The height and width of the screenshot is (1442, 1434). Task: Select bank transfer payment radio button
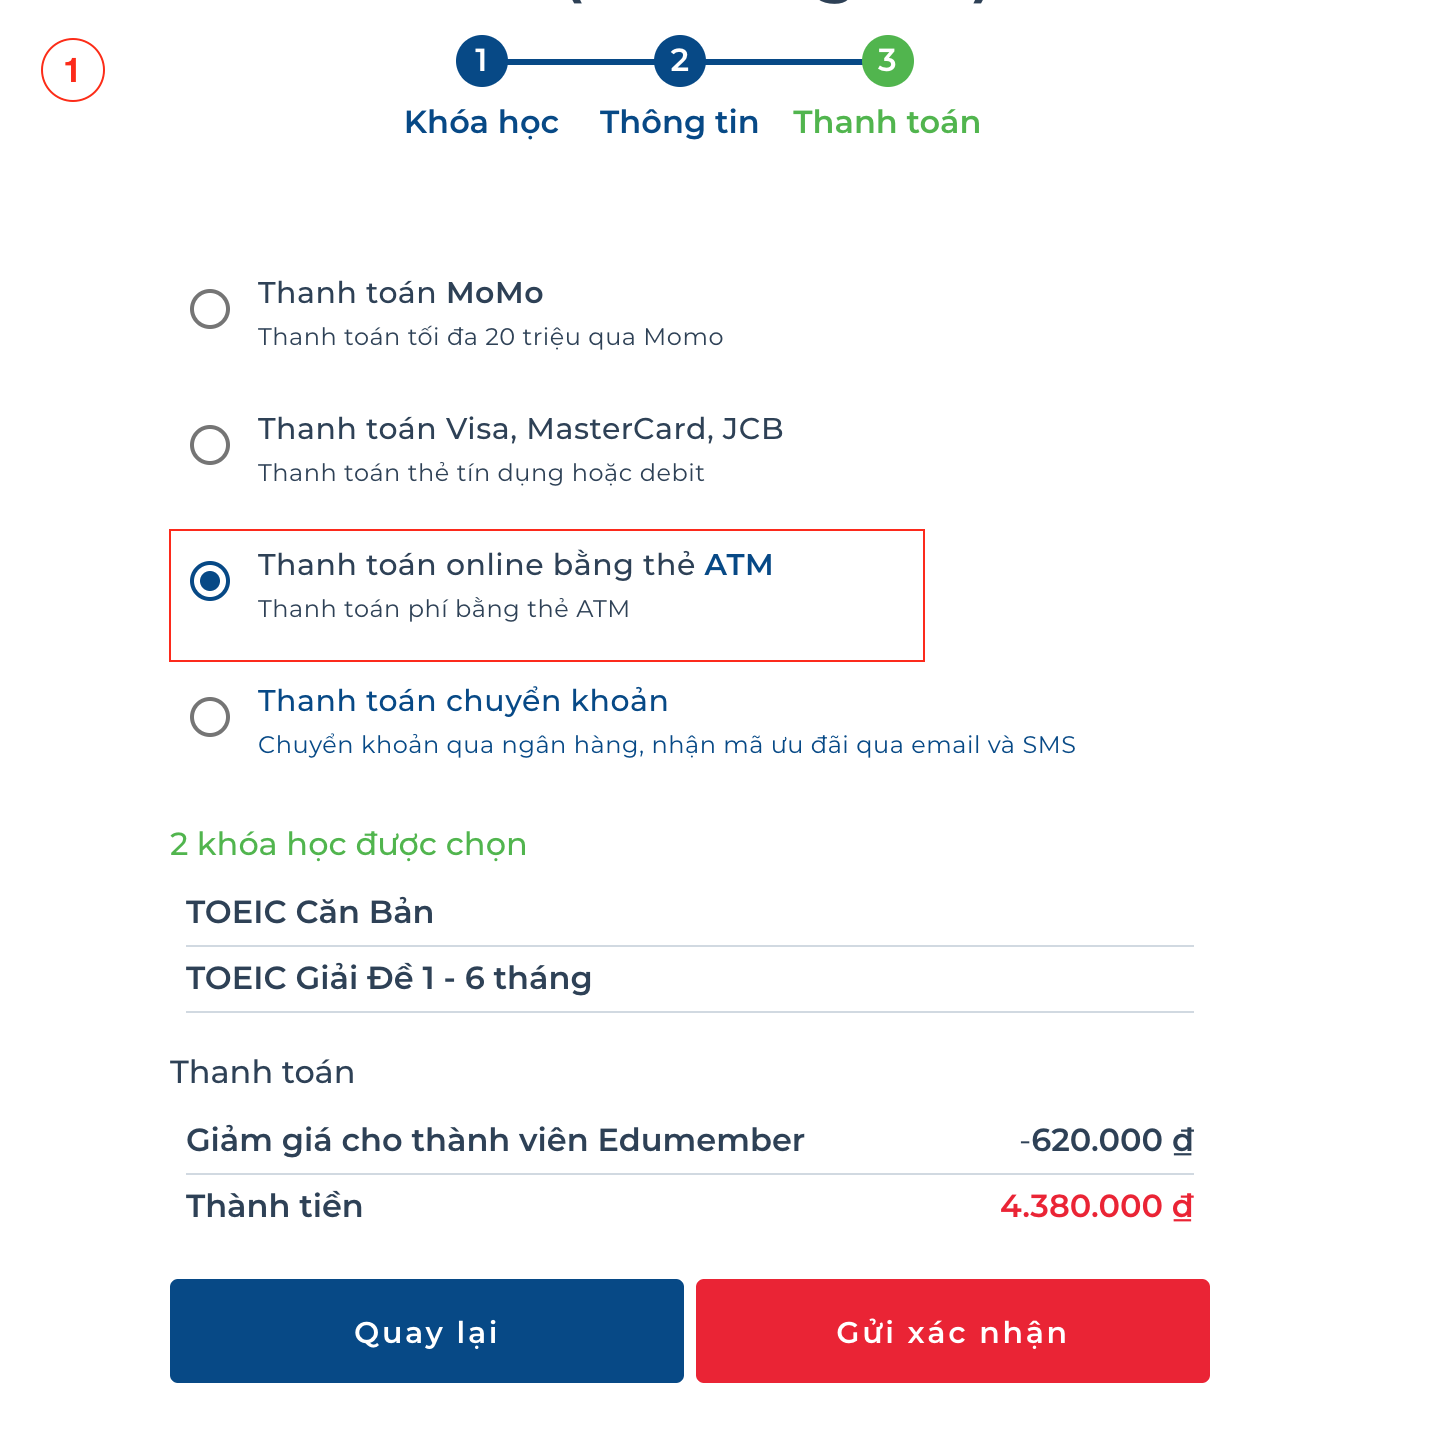[210, 717]
